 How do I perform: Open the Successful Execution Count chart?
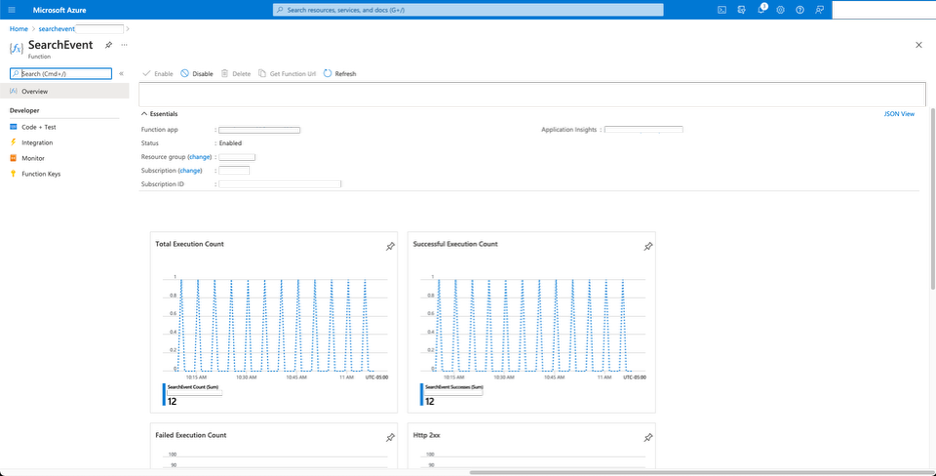[532, 322]
